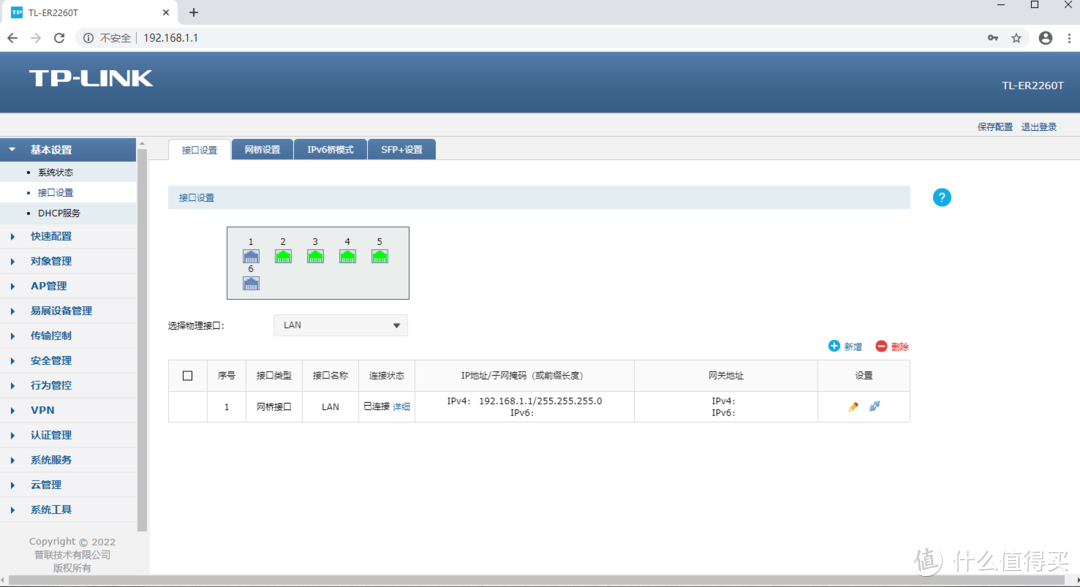This screenshot has width=1080, height=587.
Task: Expand AP管理 in the sidebar
Action: coord(48,286)
